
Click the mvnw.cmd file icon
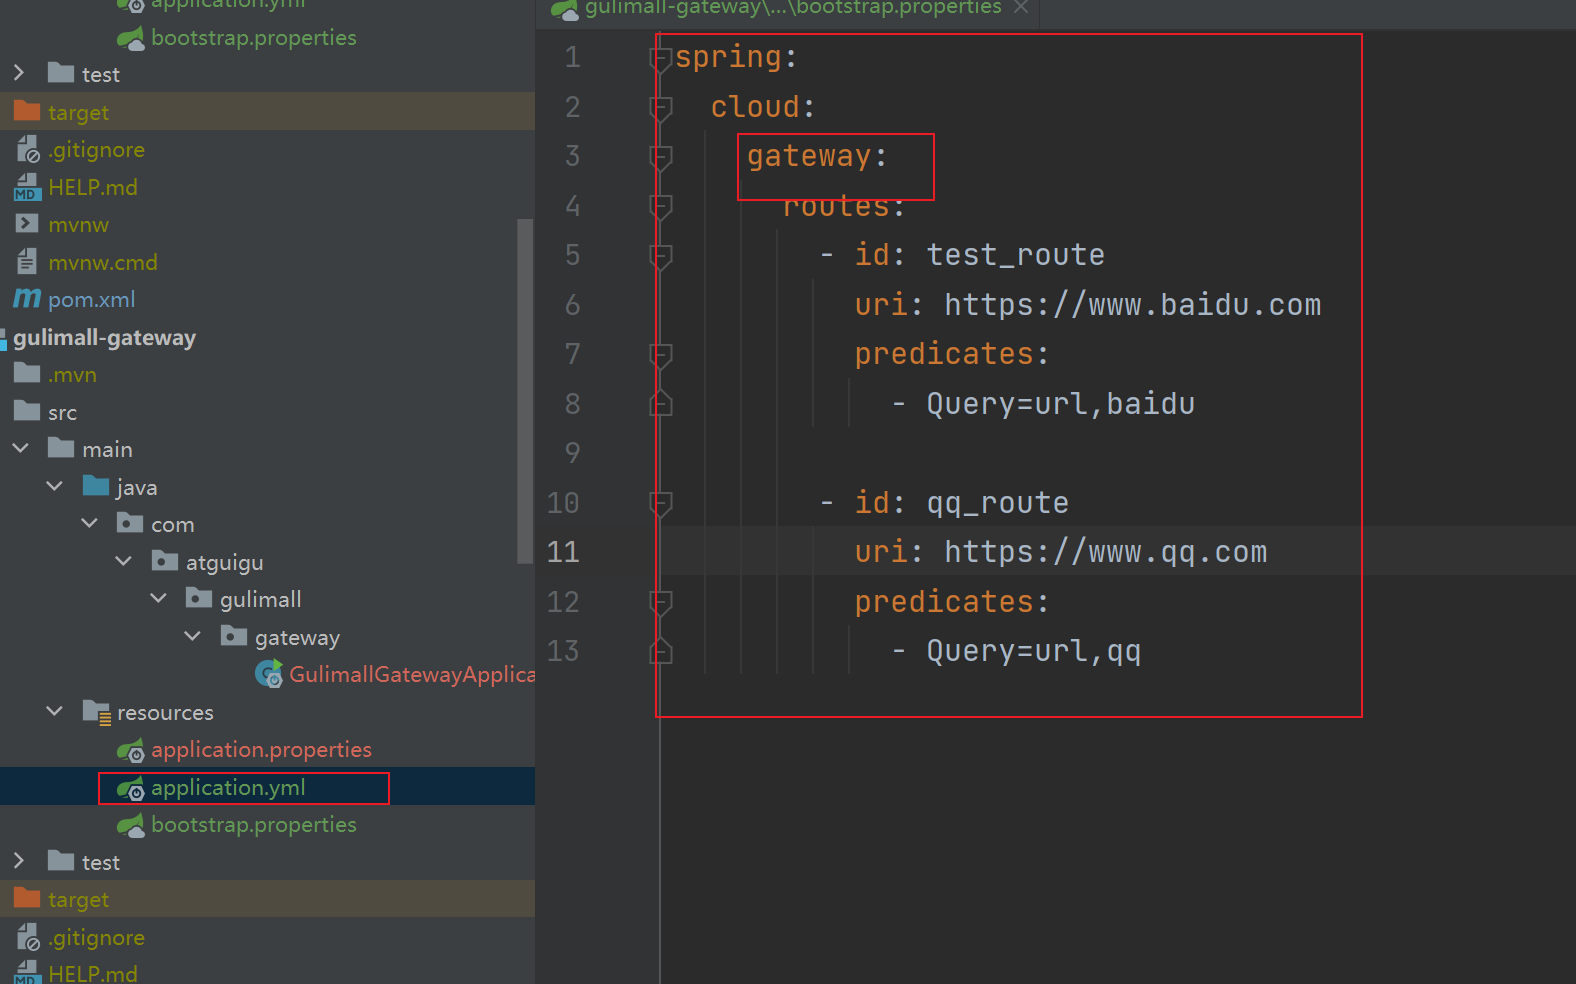click(27, 262)
